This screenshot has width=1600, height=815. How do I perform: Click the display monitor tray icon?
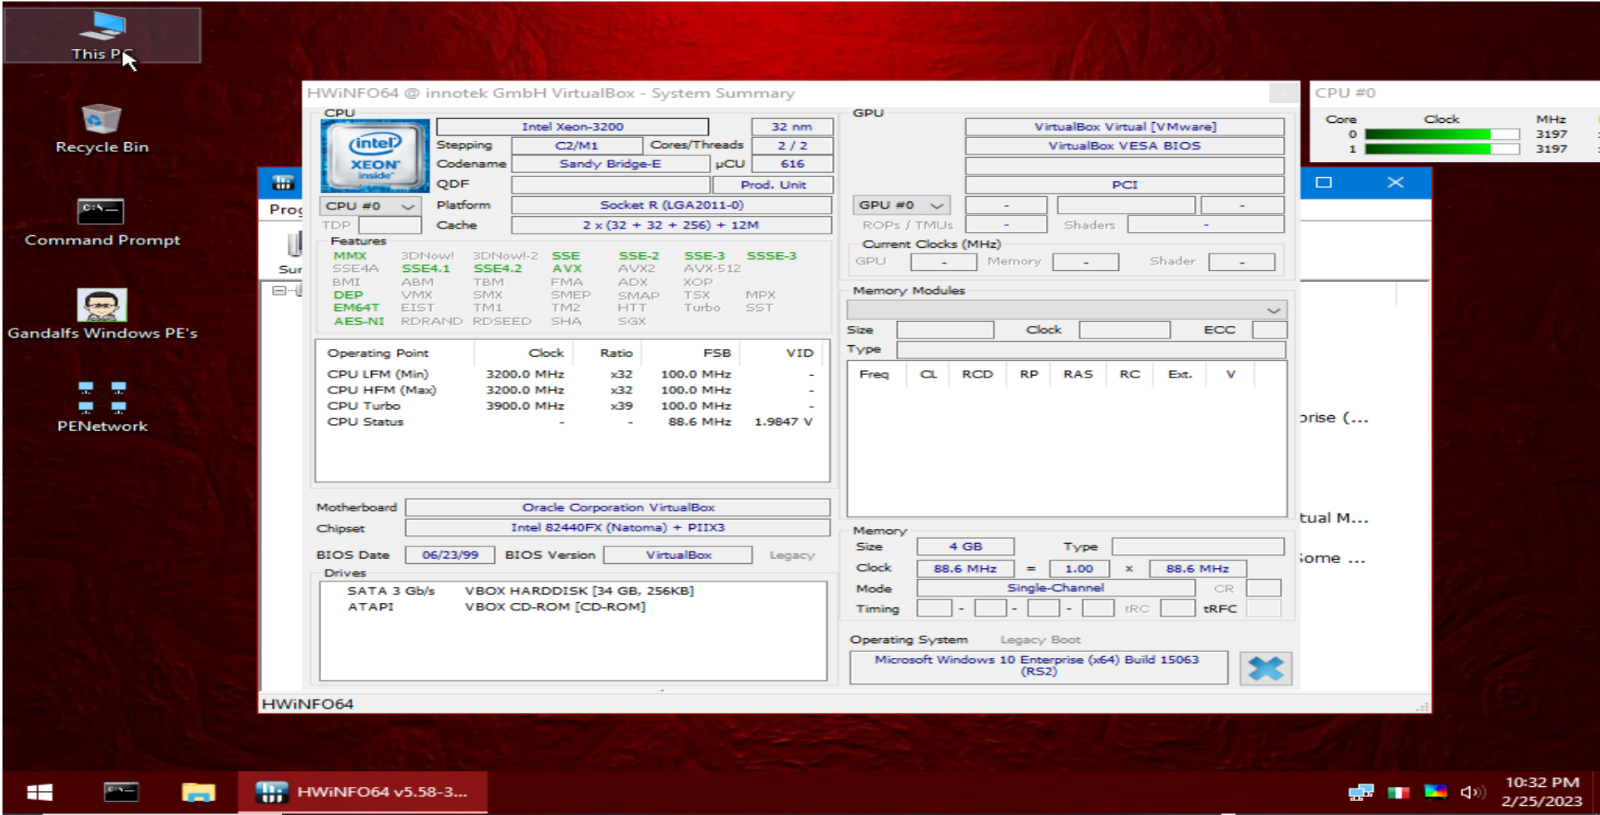(x=1436, y=792)
